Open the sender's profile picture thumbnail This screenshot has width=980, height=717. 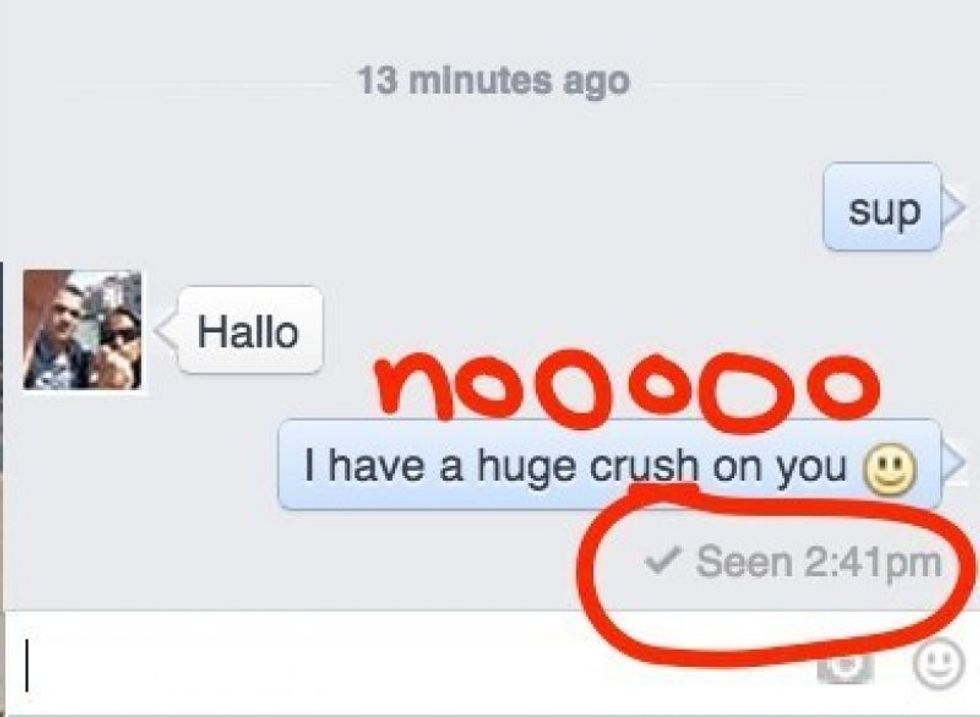(x=82, y=329)
